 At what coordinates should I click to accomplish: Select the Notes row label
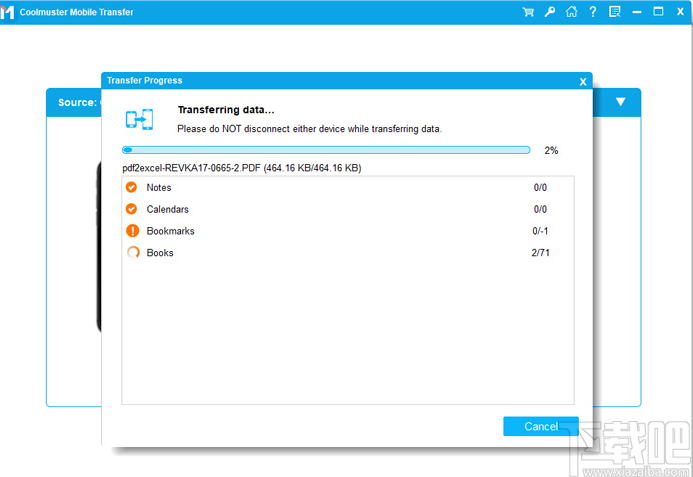point(159,187)
